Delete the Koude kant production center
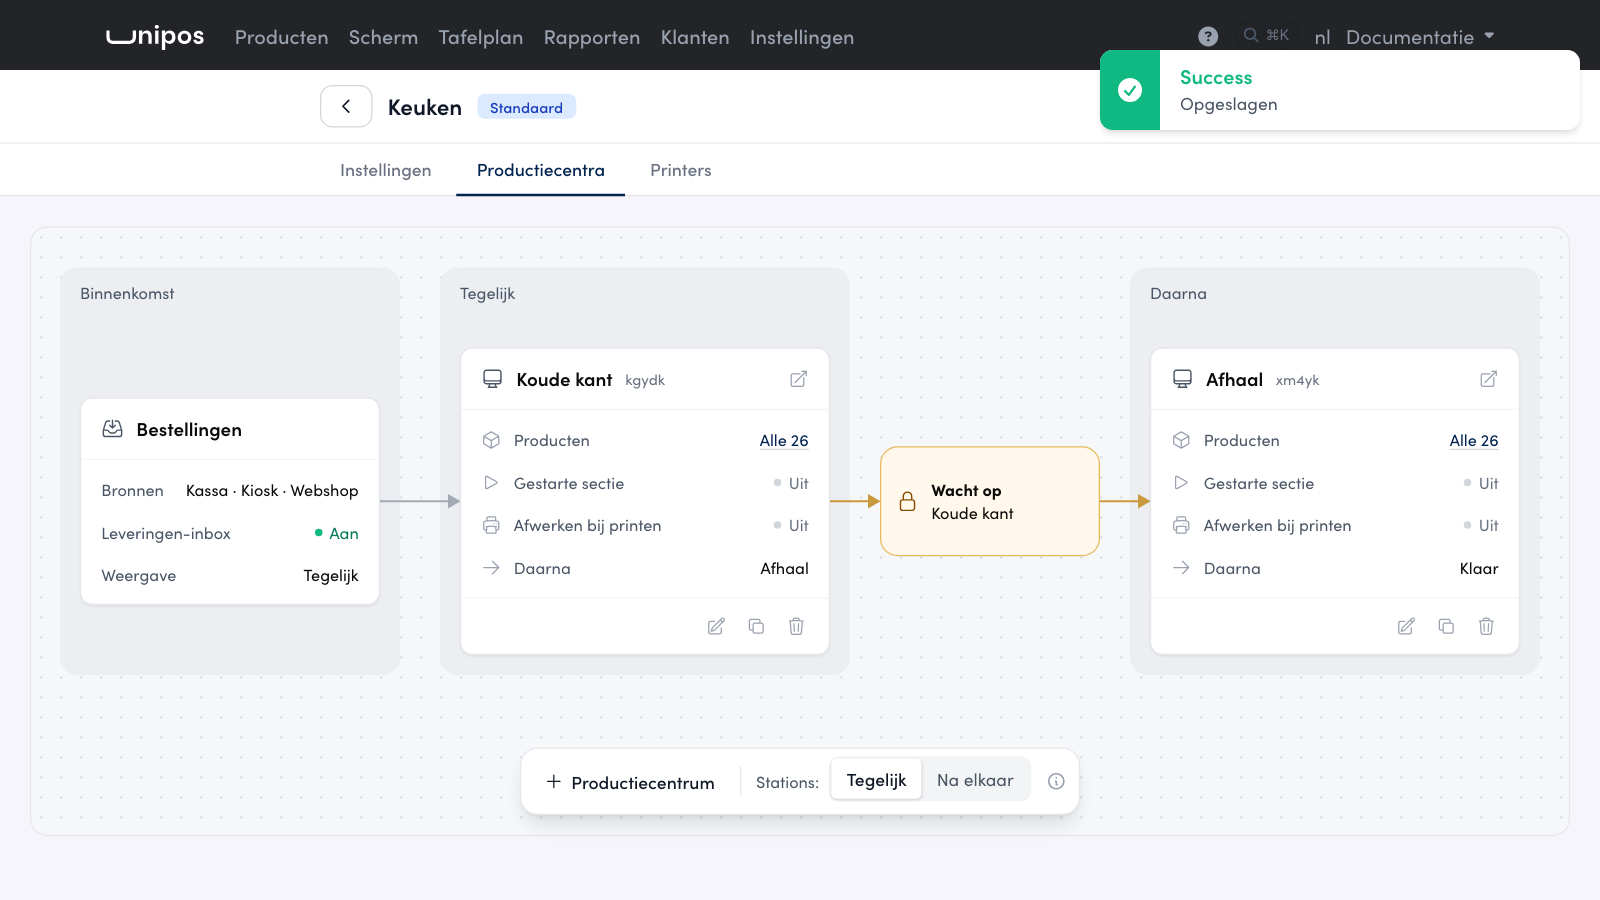The image size is (1600, 900). 796,626
